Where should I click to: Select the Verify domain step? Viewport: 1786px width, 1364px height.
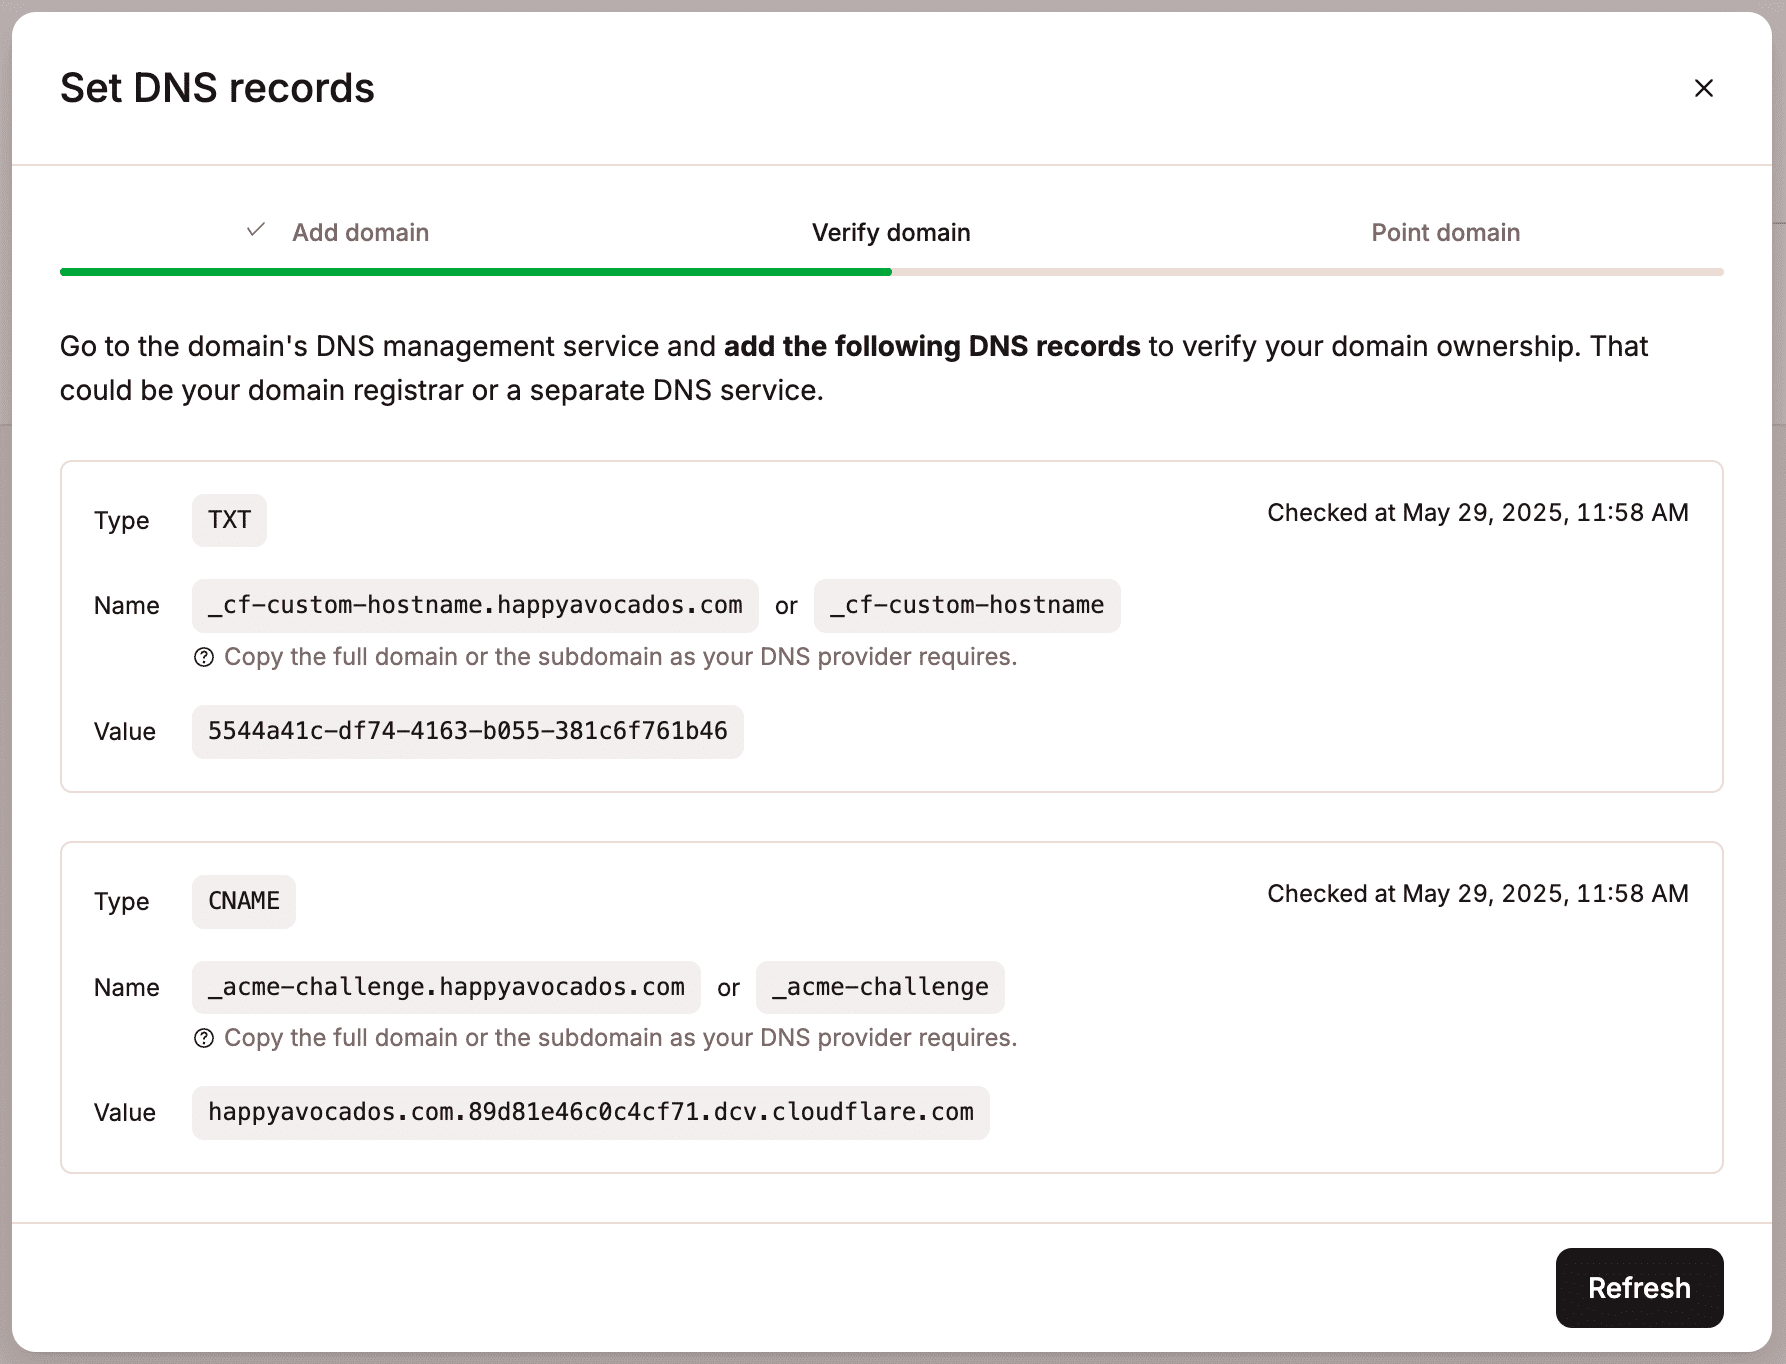[x=890, y=232]
